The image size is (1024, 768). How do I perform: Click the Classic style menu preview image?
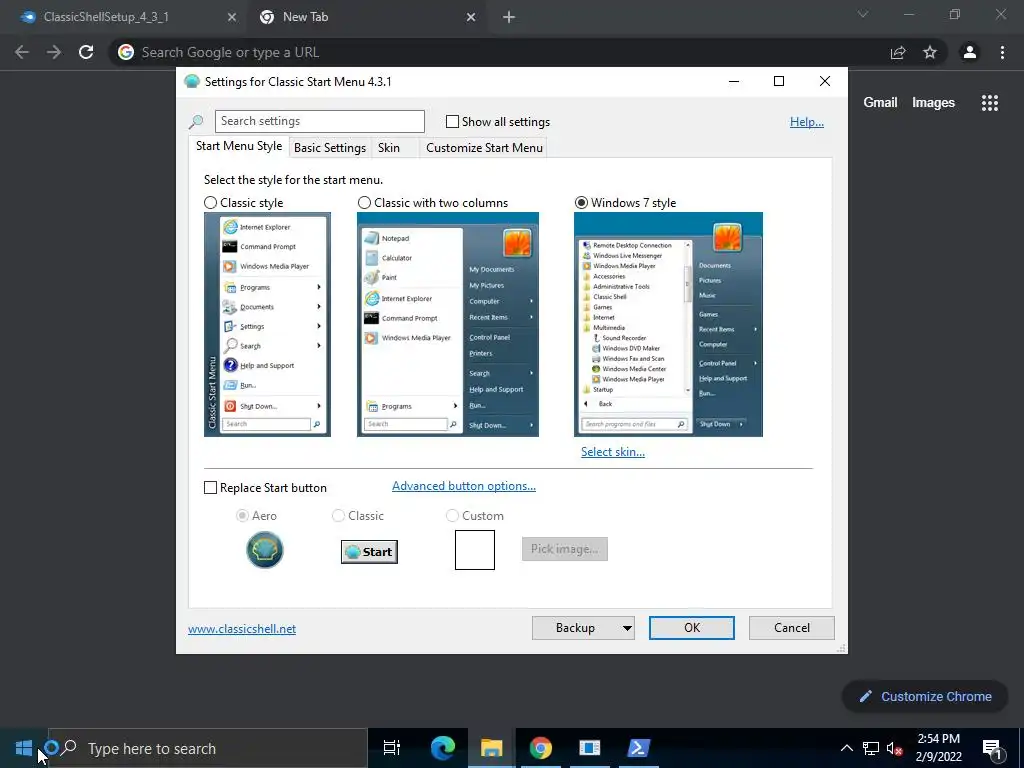[x=267, y=324]
